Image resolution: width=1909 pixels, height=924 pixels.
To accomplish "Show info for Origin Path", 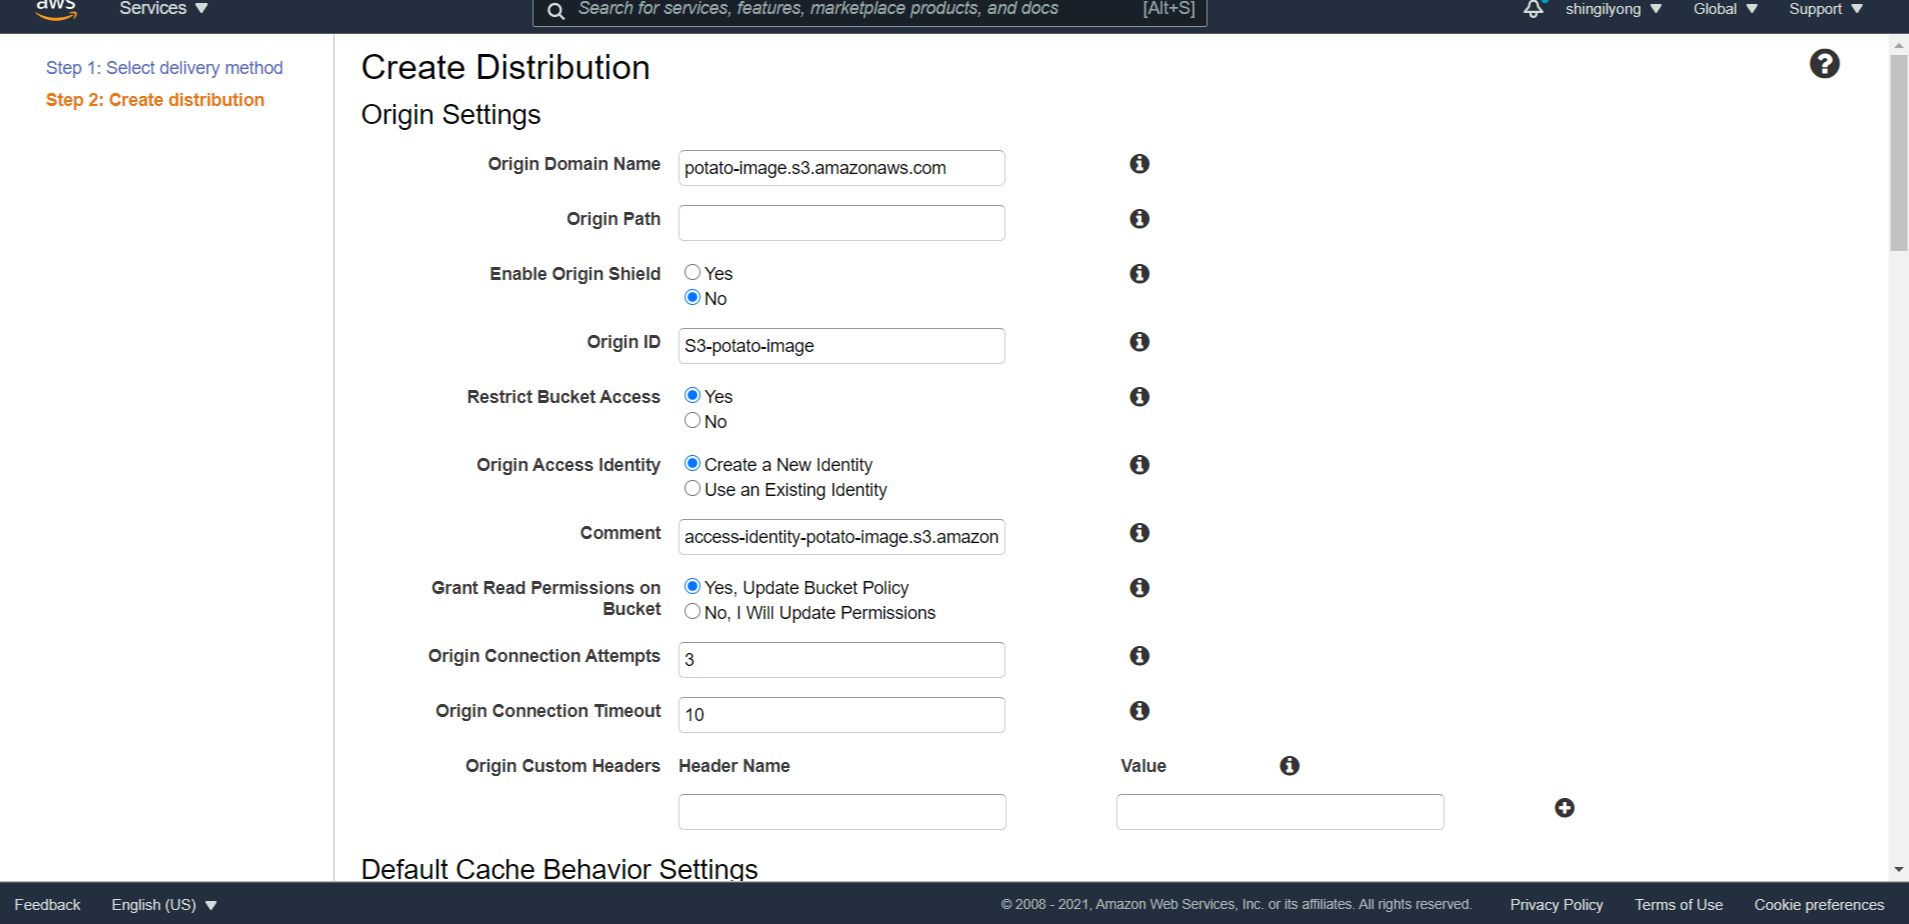I will point(1139,218).
